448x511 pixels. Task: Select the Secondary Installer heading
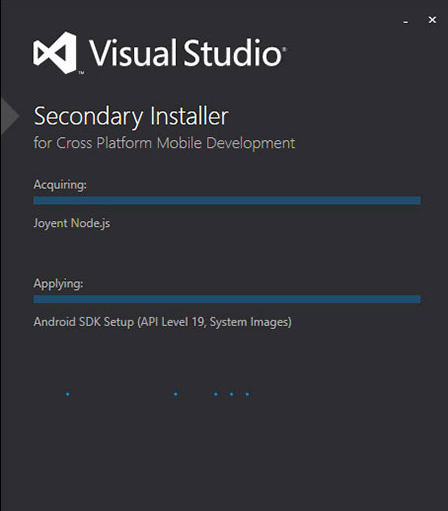pyautogui.click(x=131, y=117)
